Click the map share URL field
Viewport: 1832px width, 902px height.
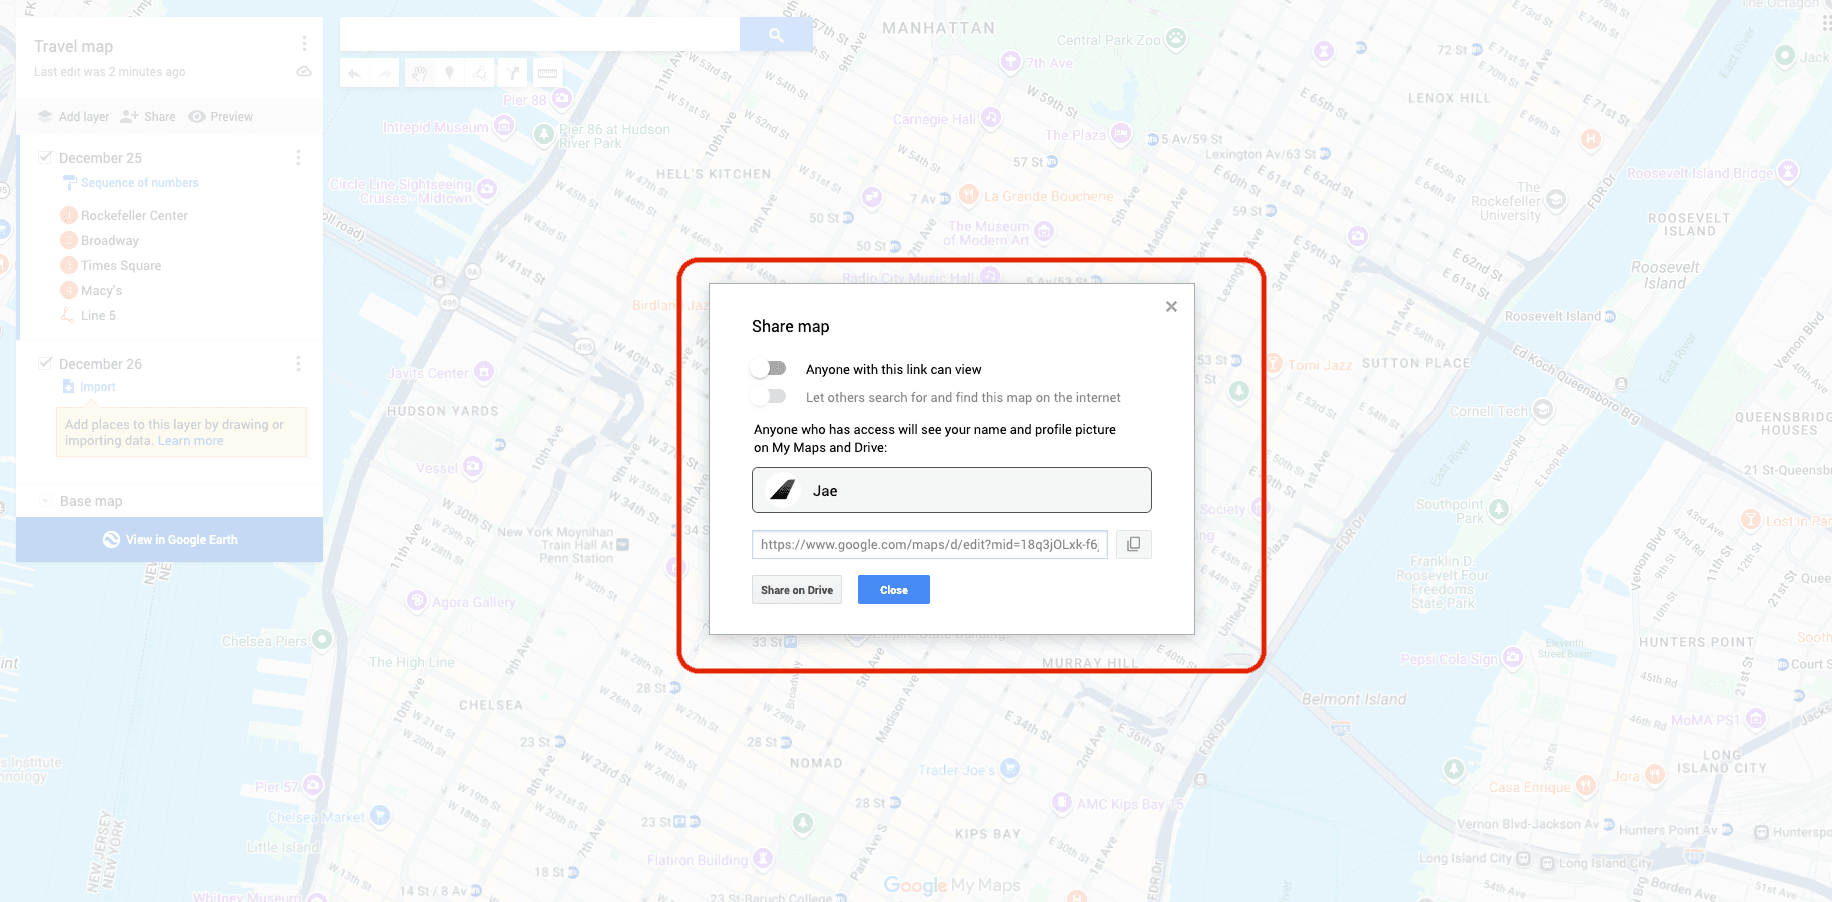point(930,544)
